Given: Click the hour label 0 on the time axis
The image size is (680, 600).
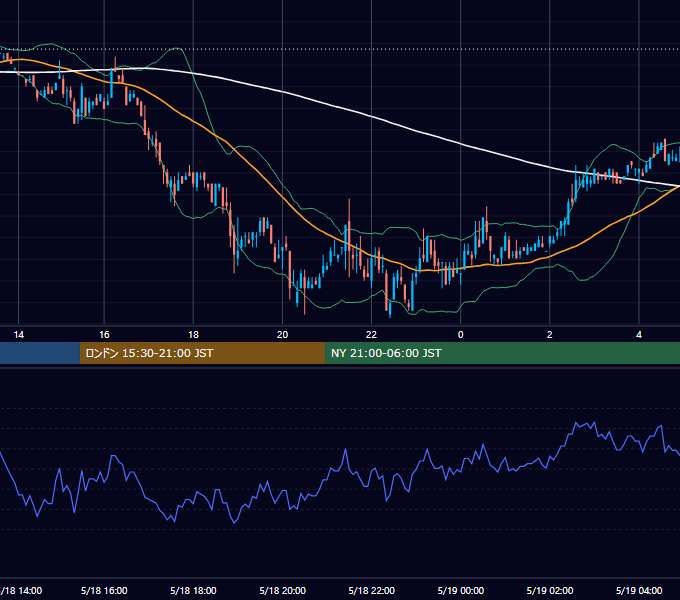Looking at the screenshot, I should (461, 335).
